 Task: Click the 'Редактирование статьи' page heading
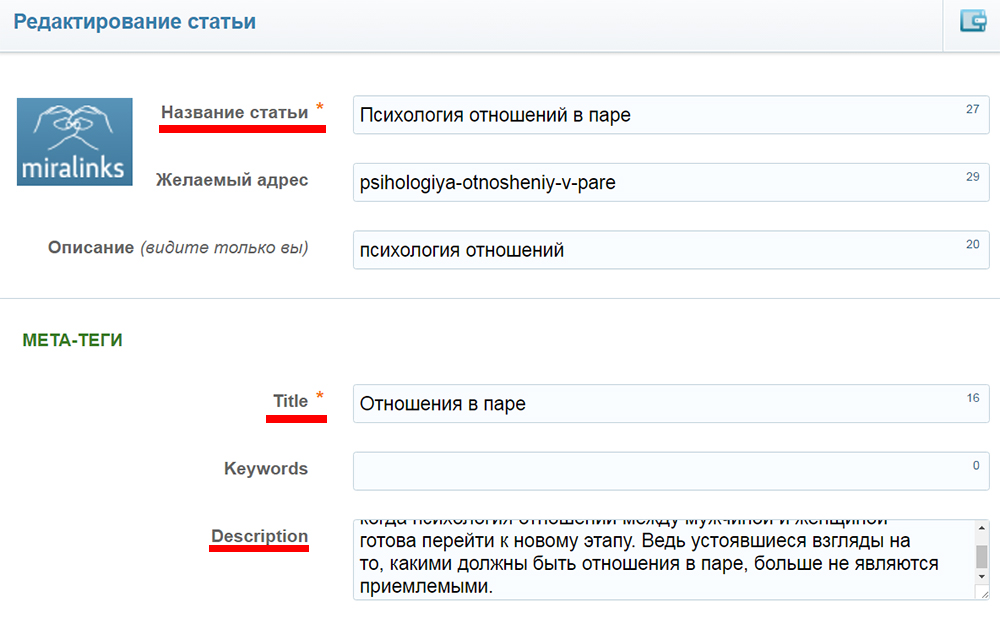coord(134,21)
